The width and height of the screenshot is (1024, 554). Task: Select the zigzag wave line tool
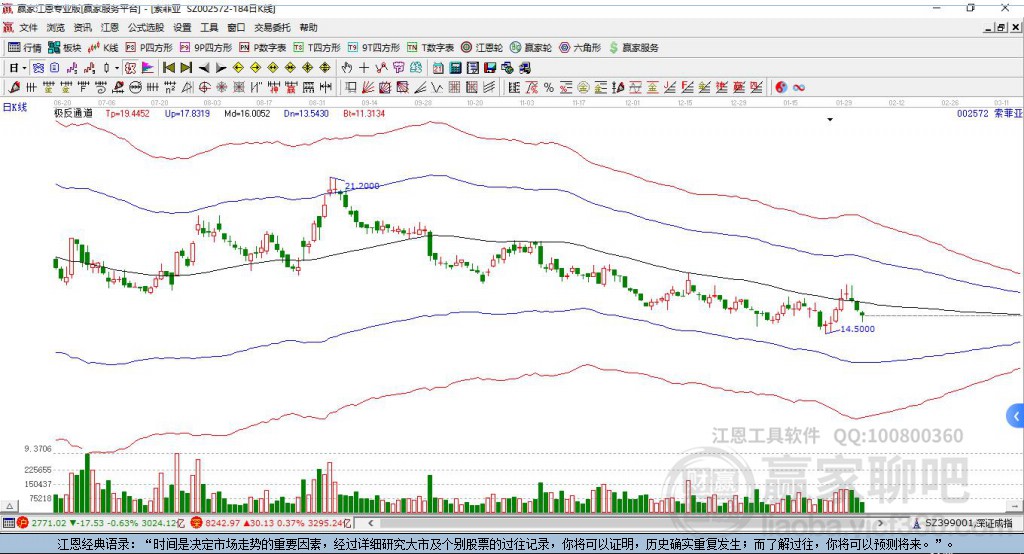coord(436,88)
